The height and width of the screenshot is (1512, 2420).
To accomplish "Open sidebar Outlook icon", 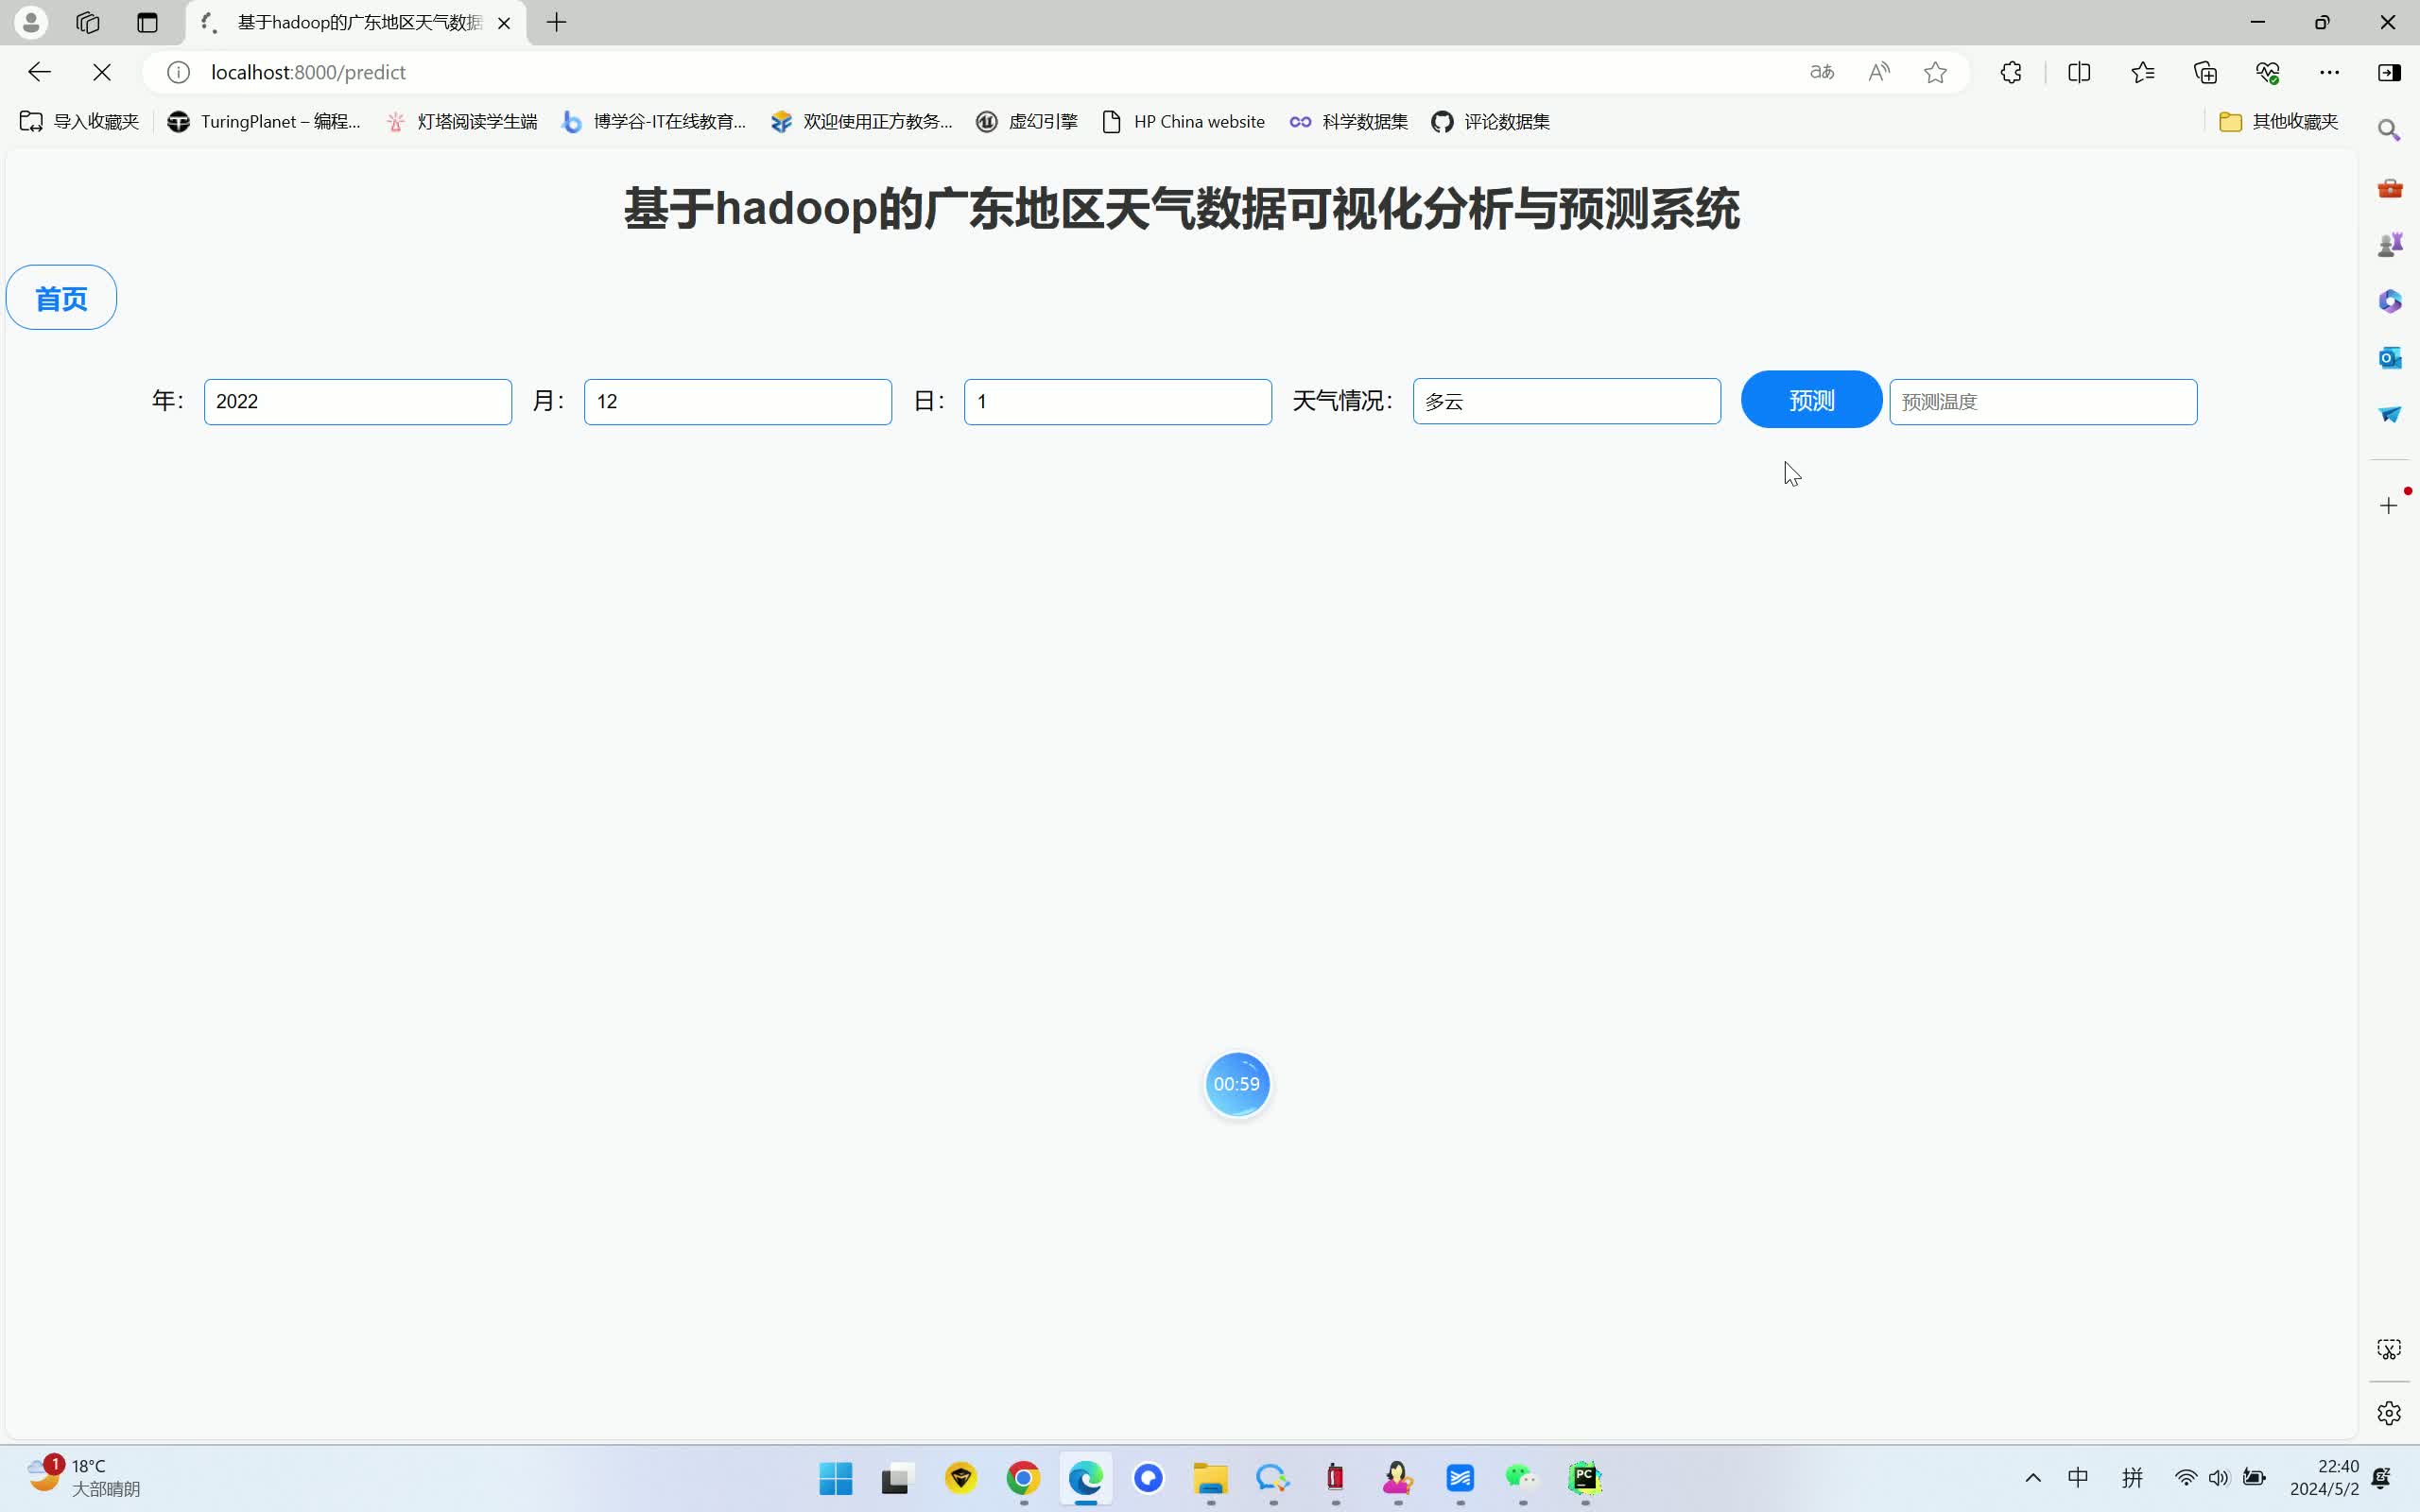I will (x=2389, y=357).
